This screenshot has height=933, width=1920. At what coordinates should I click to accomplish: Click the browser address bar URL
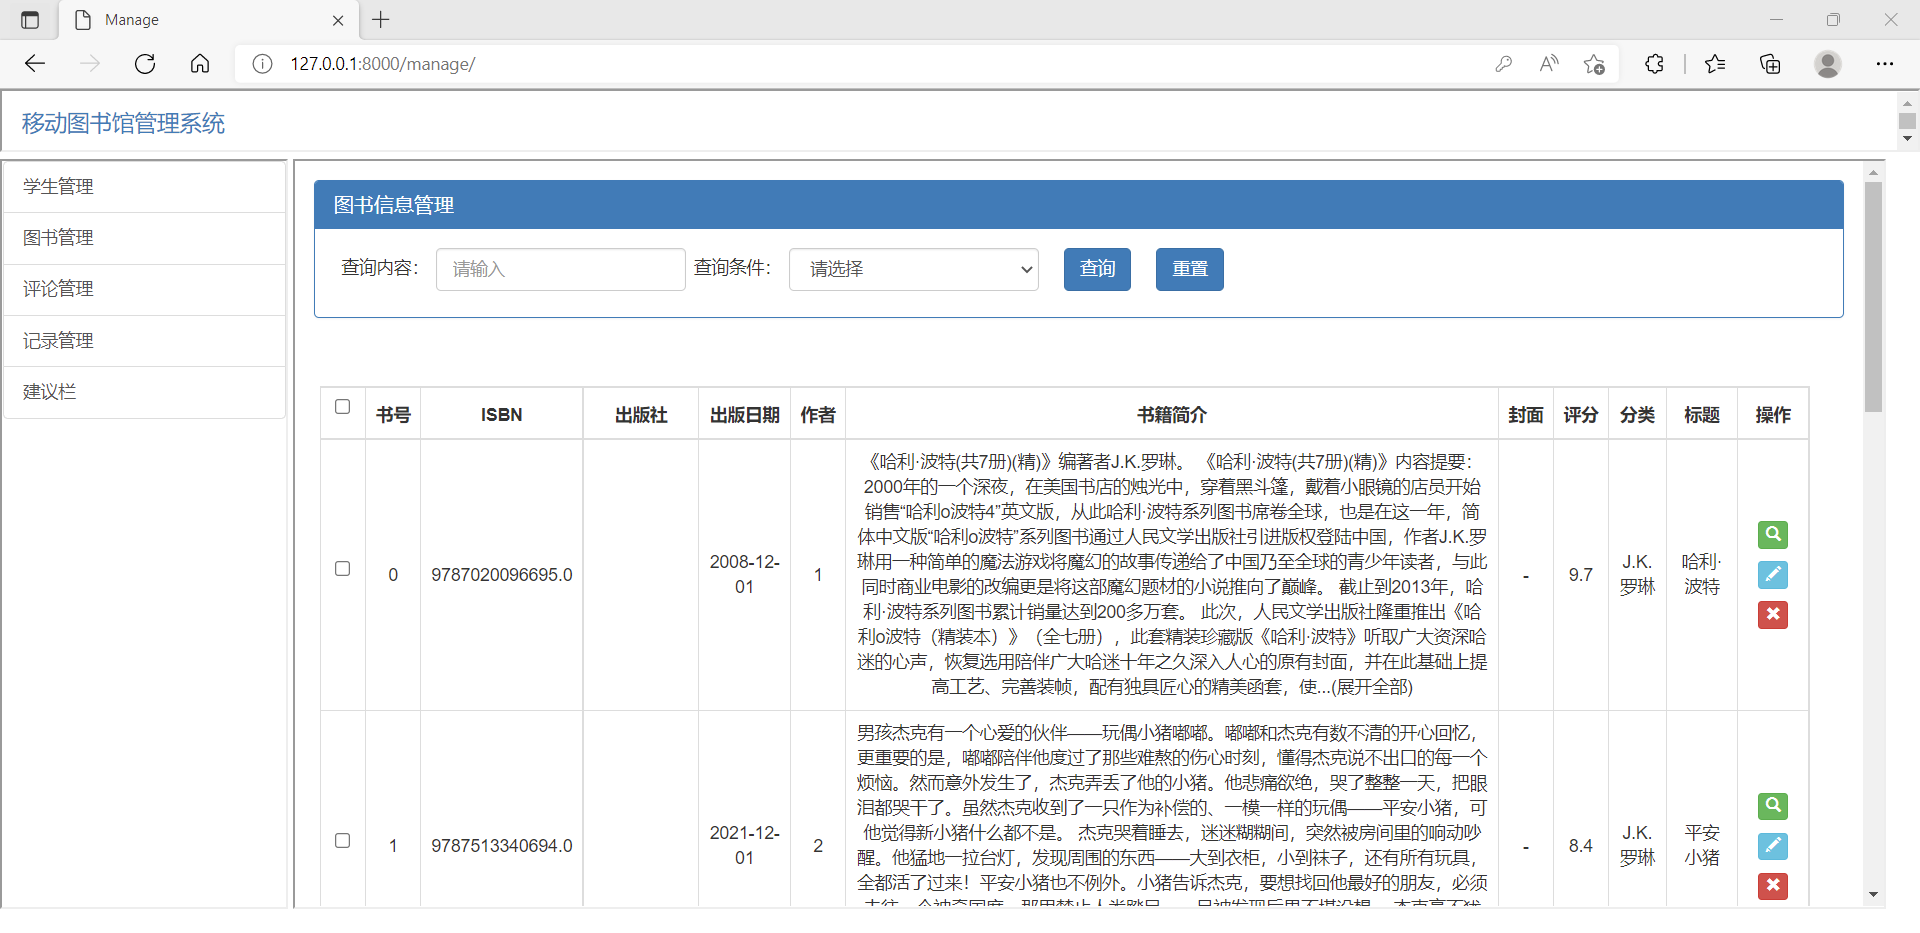pos(382,64)
